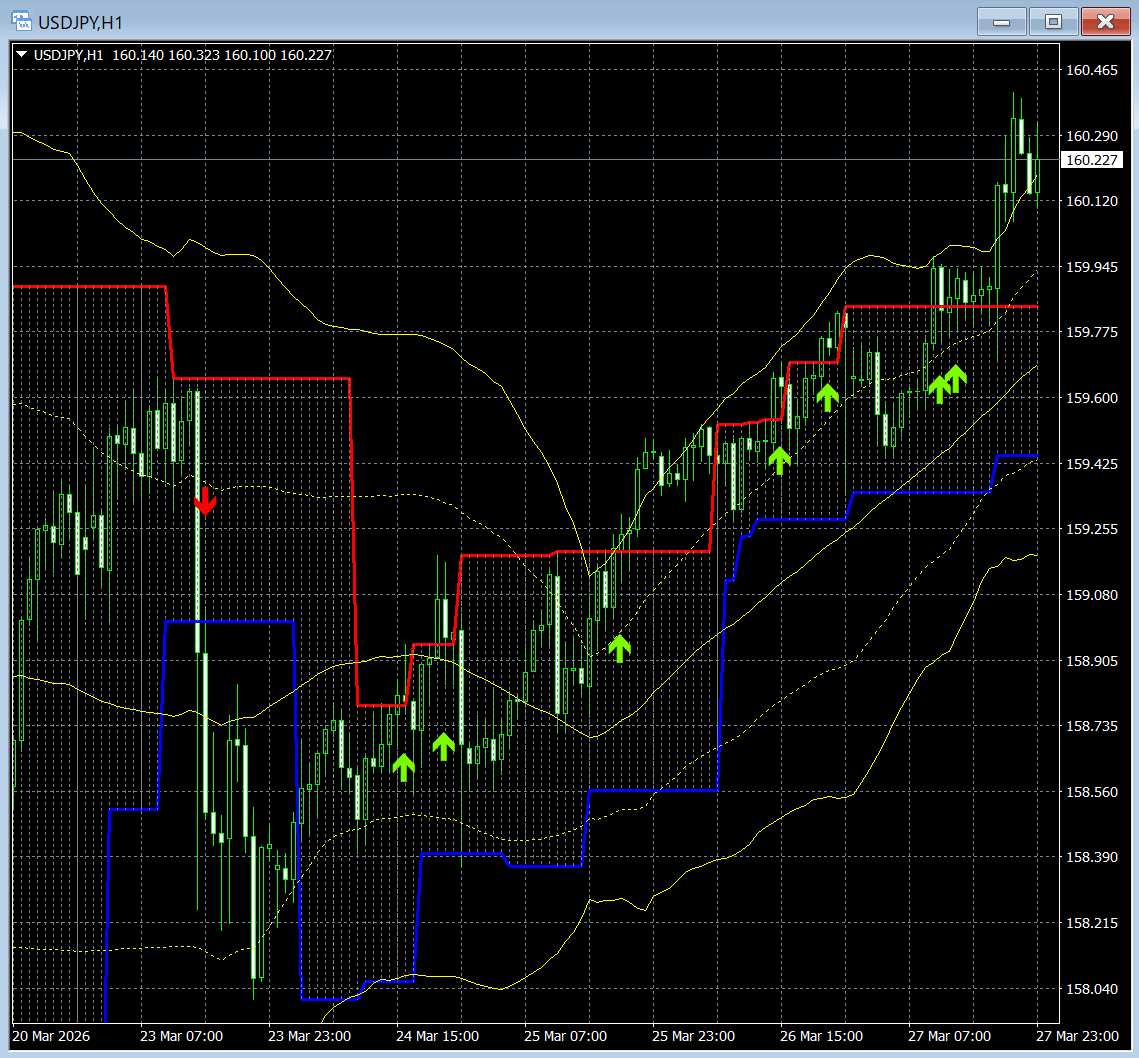Maximize the USDJPY,H1 chart window
This screenshot has width=1139, height=1058.
click(1053, 22)
